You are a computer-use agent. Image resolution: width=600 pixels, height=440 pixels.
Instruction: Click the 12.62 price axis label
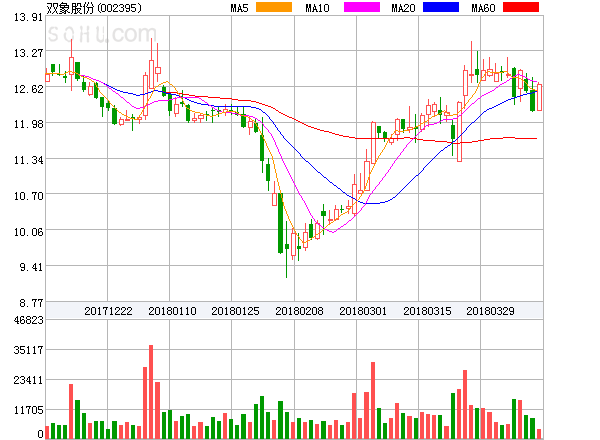coord(28,89)
